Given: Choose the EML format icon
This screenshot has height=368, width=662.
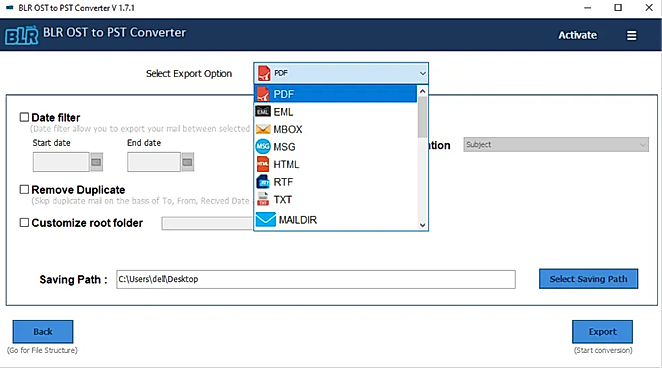Looking at the screenshot, I should pos(263,111).
